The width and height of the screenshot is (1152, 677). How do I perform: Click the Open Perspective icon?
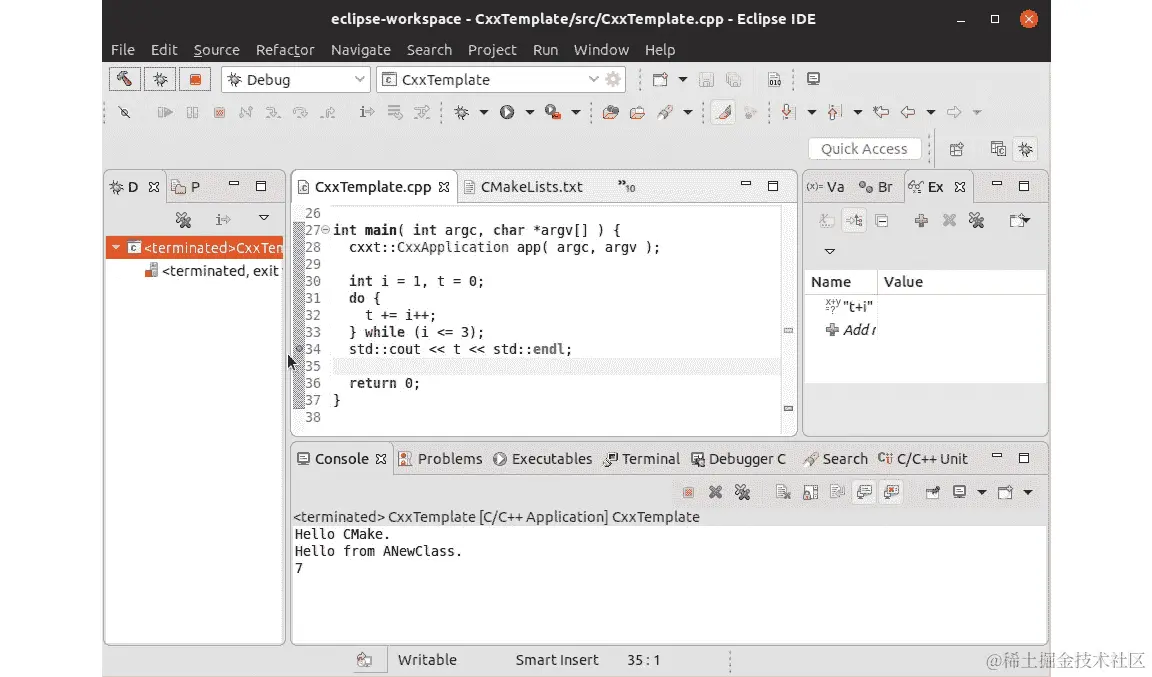click(x=956, y=149)
